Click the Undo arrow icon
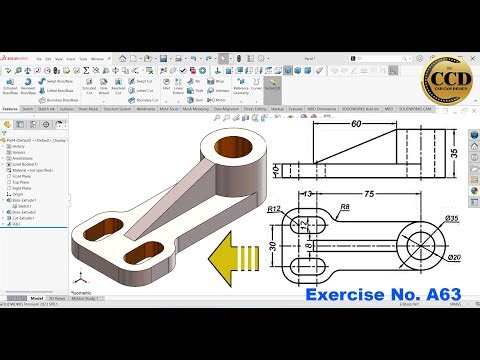This screenshot has width=480, height=360. click(193, 59)
